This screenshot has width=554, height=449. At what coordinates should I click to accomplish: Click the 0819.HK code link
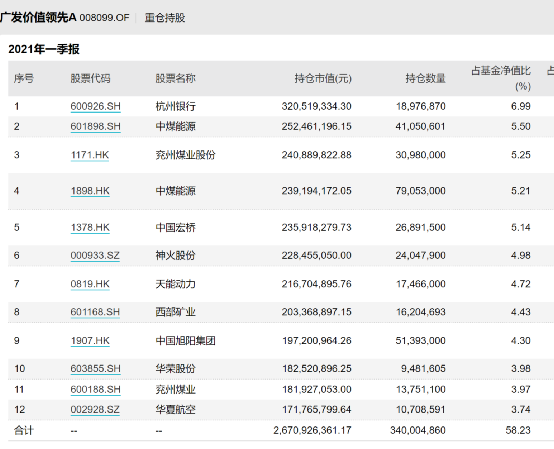90,284
